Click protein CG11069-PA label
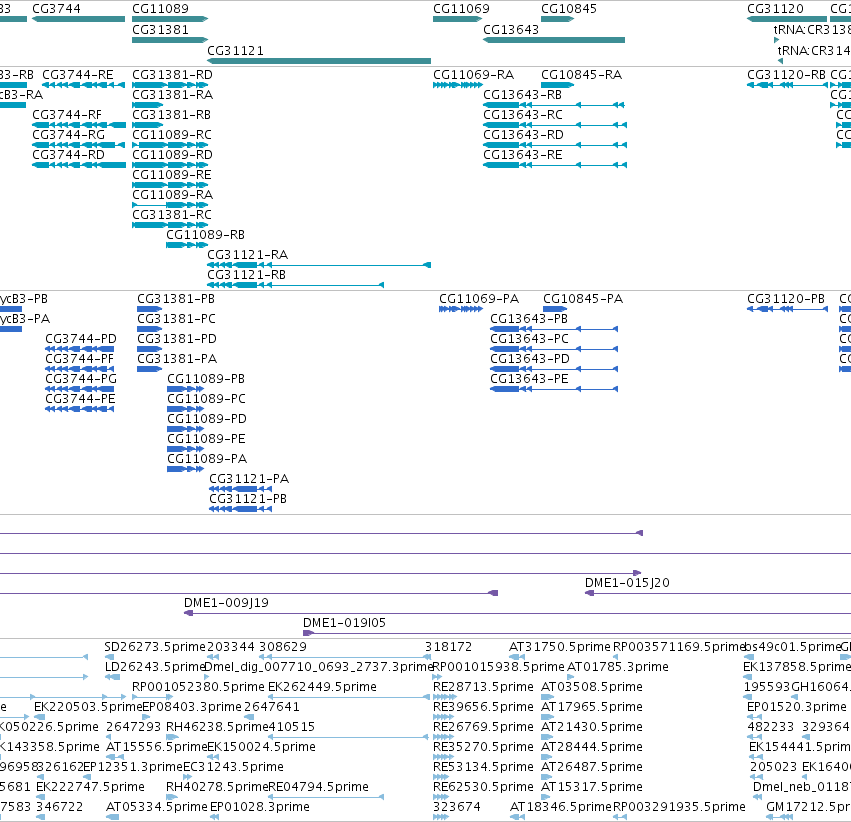The image size is (851, 822). pos(479,299)
